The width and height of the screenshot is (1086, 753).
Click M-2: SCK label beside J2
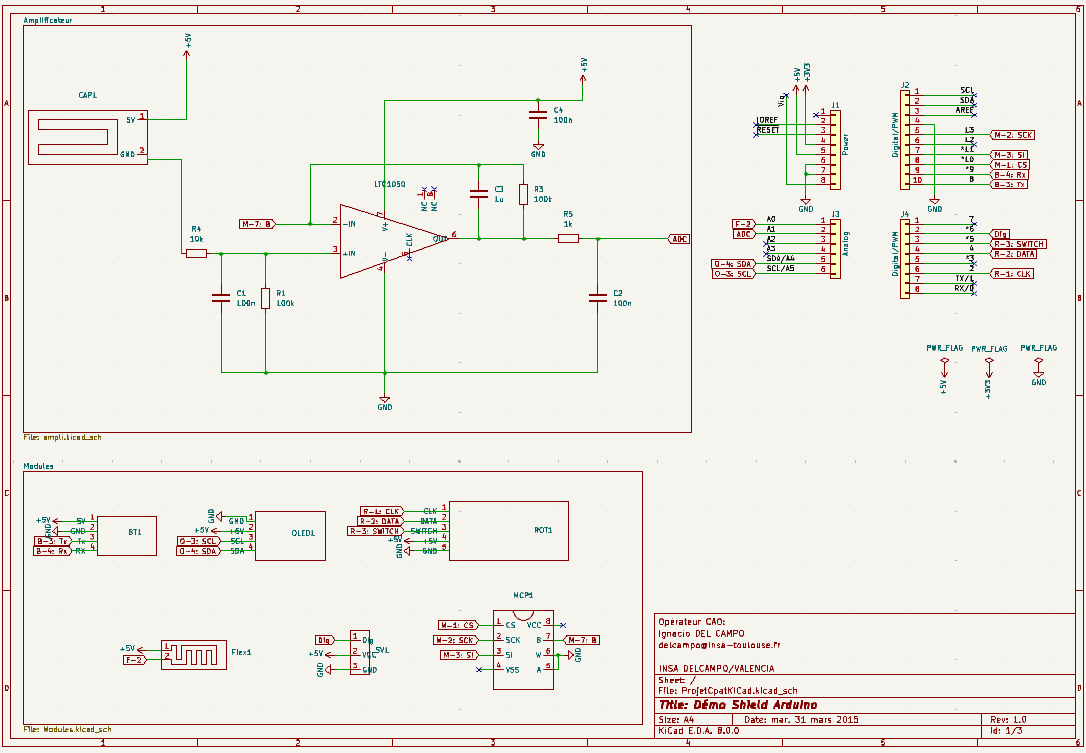point(1013,135)
